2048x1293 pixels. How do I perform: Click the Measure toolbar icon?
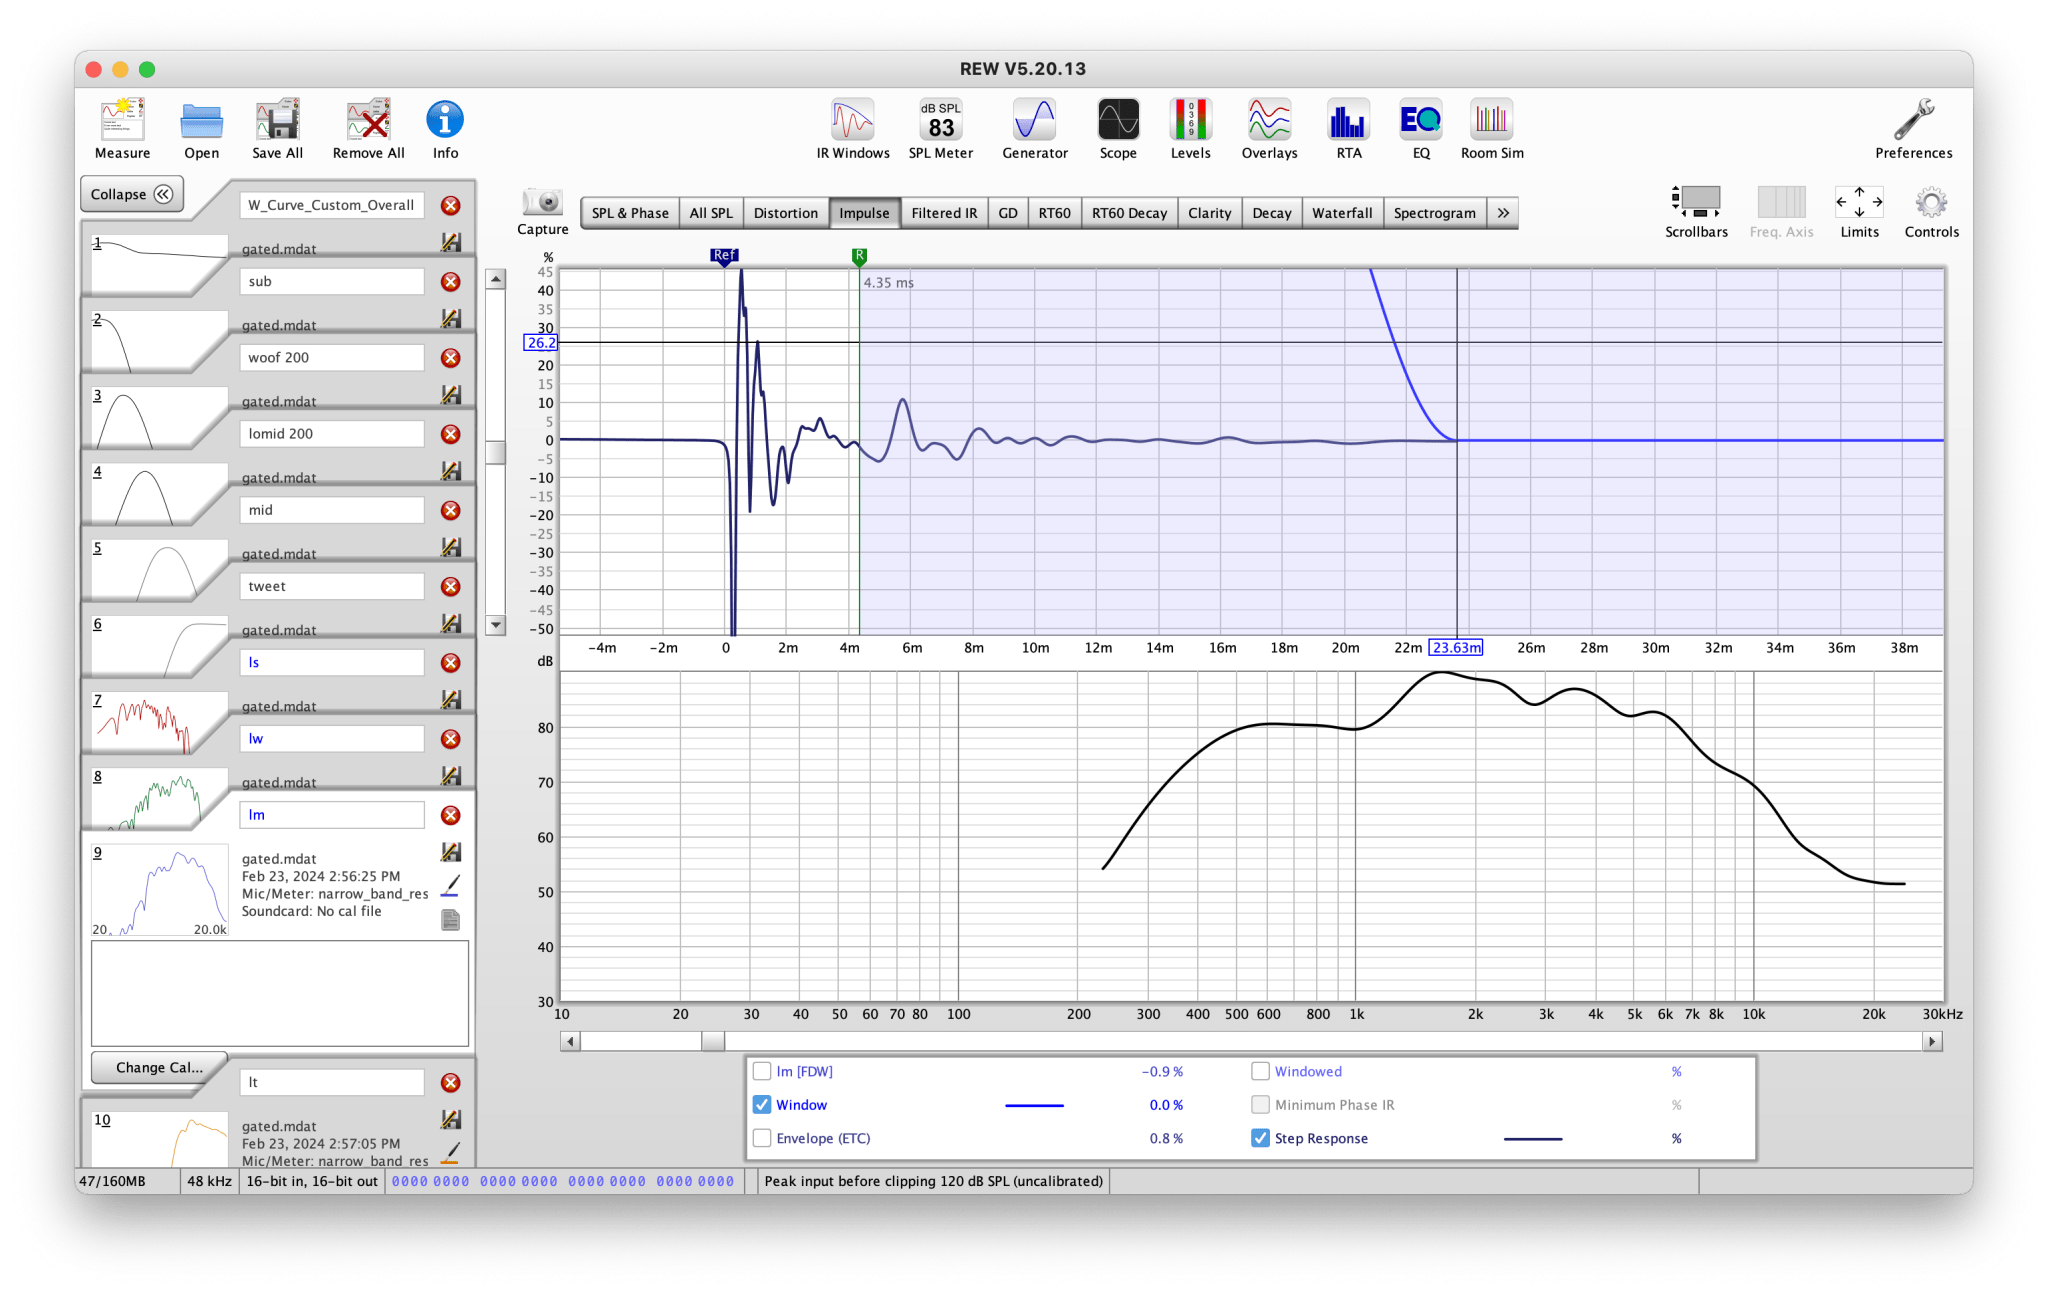tap(122, 129)
